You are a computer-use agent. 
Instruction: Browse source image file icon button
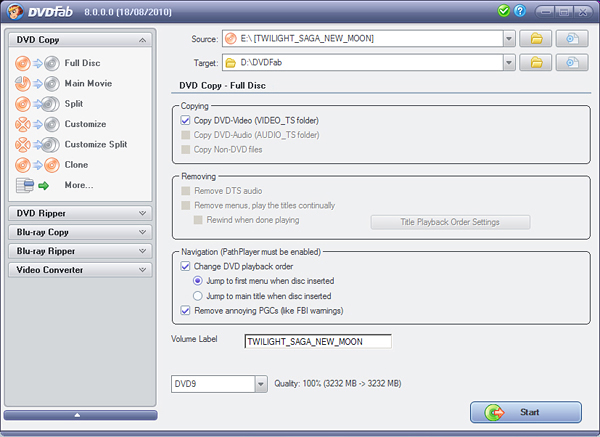[x=572, y=39]
